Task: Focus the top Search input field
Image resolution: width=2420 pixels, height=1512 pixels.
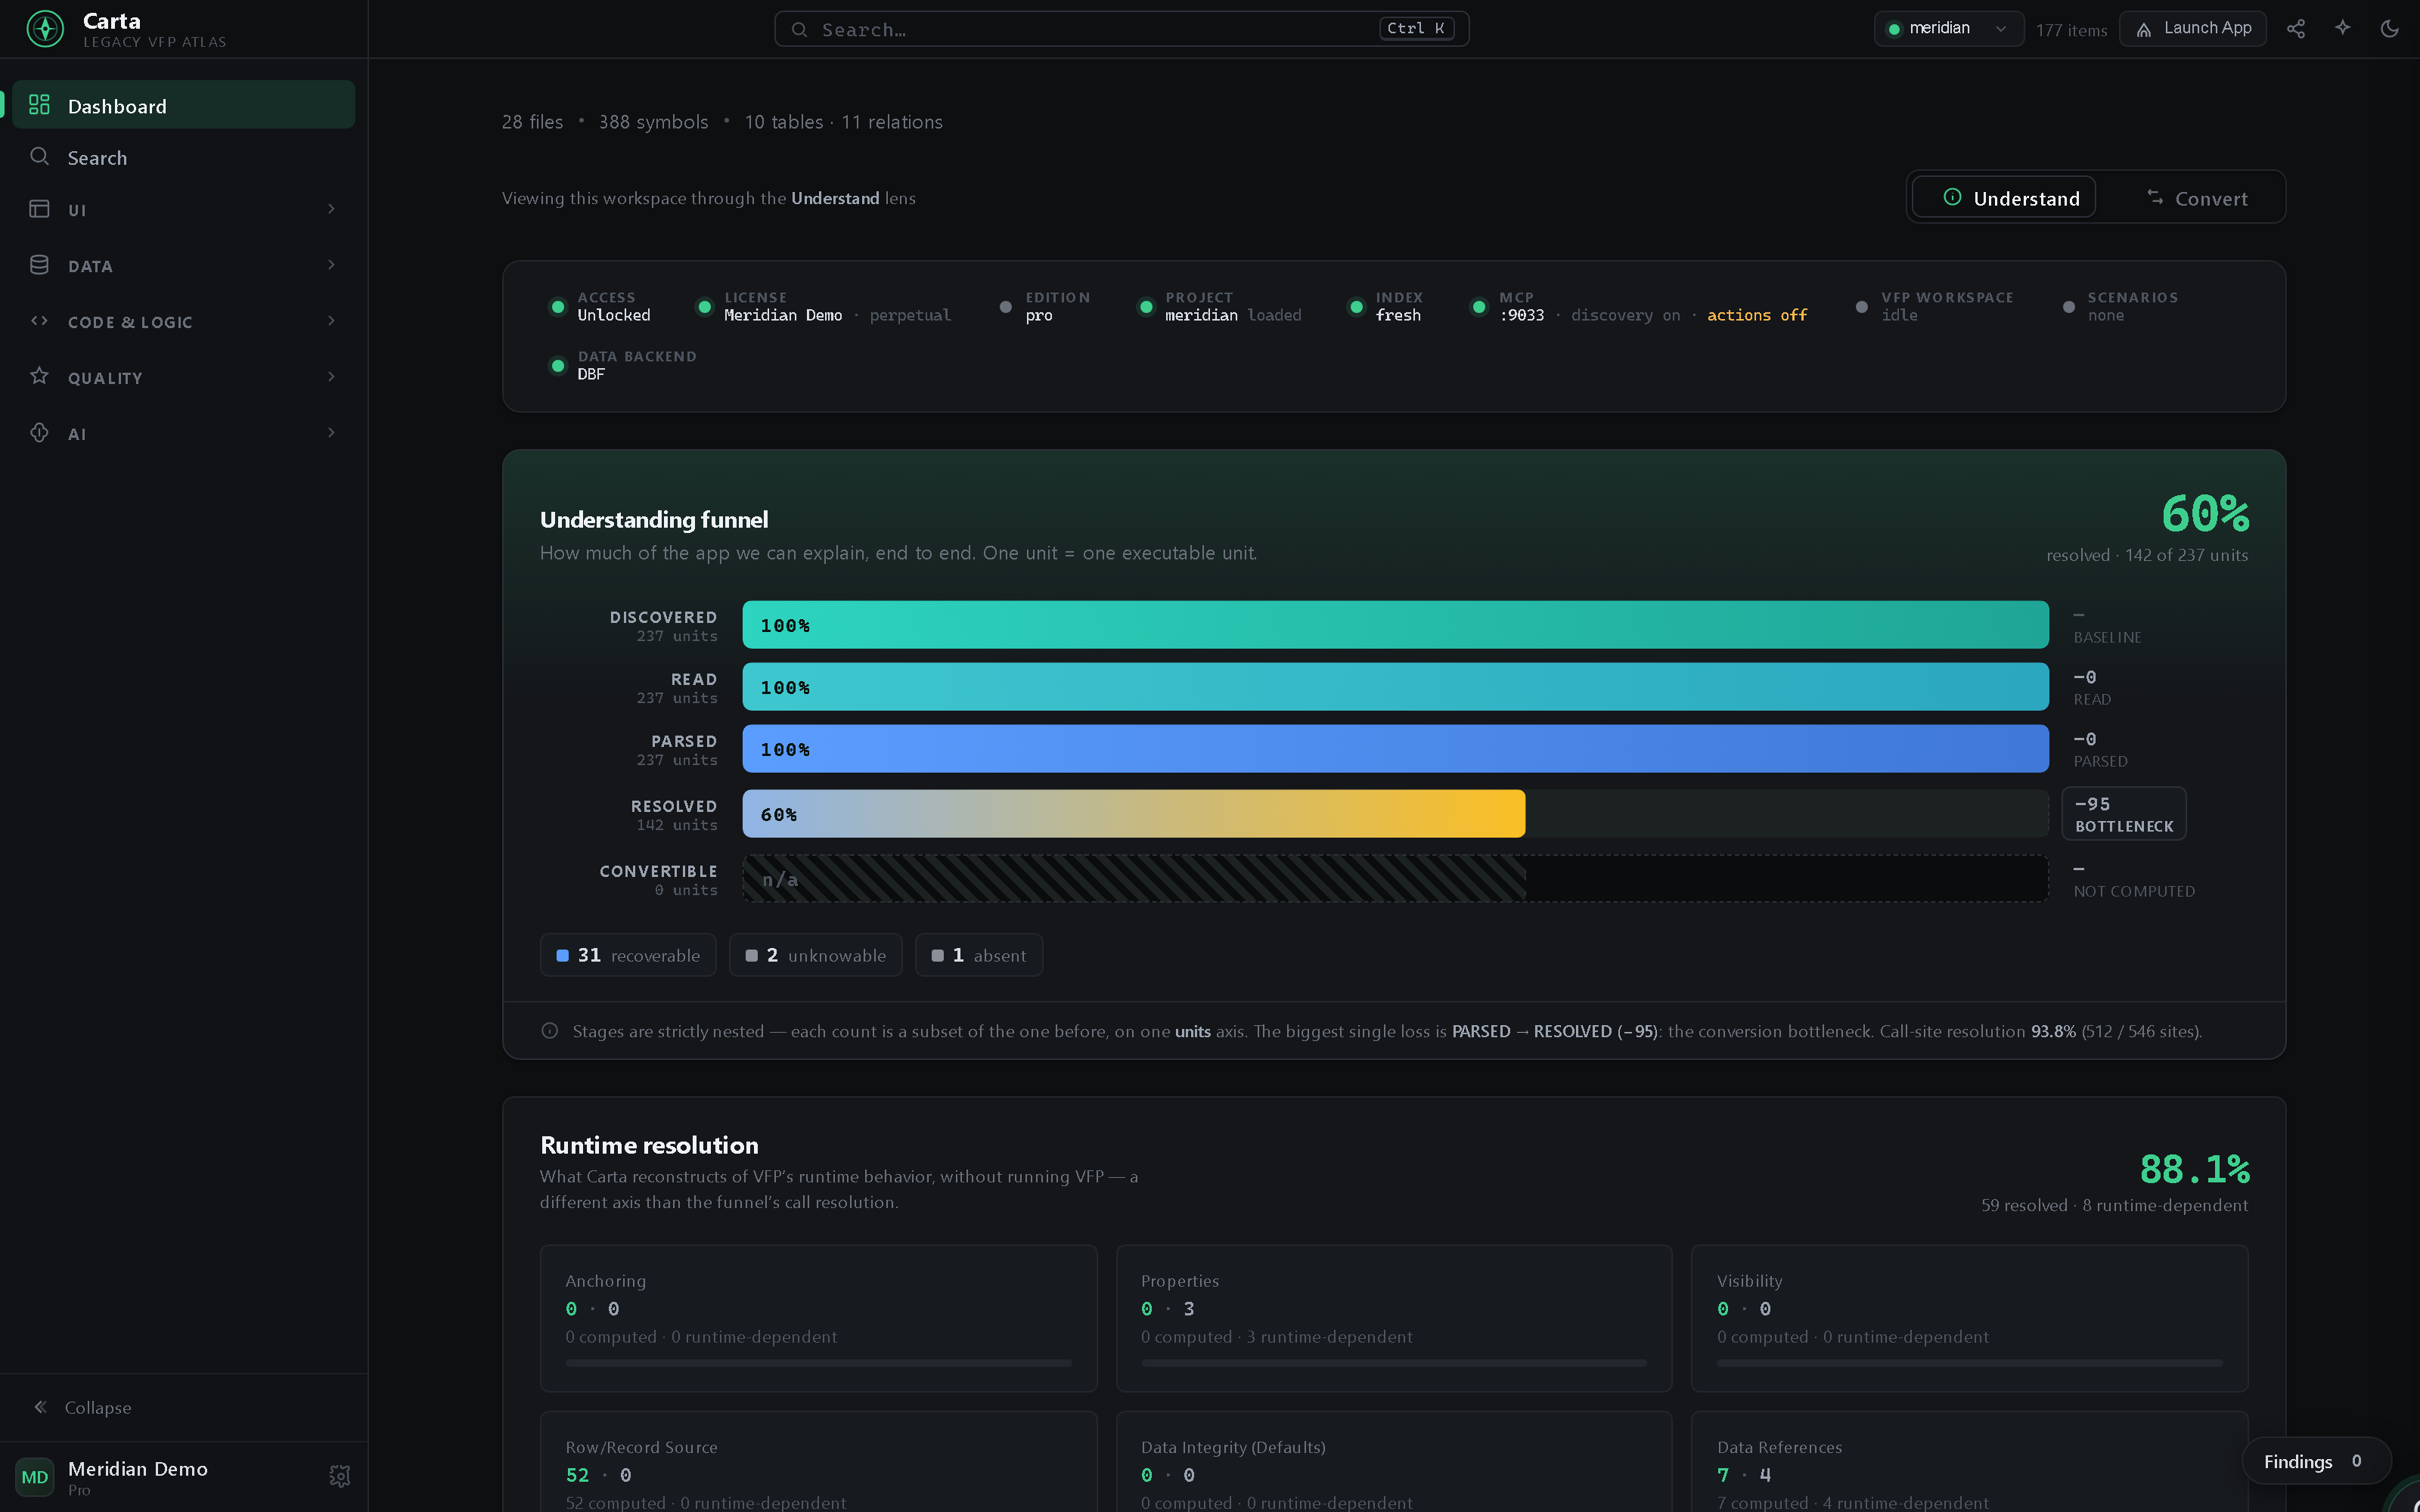Action: [1121, 29]
